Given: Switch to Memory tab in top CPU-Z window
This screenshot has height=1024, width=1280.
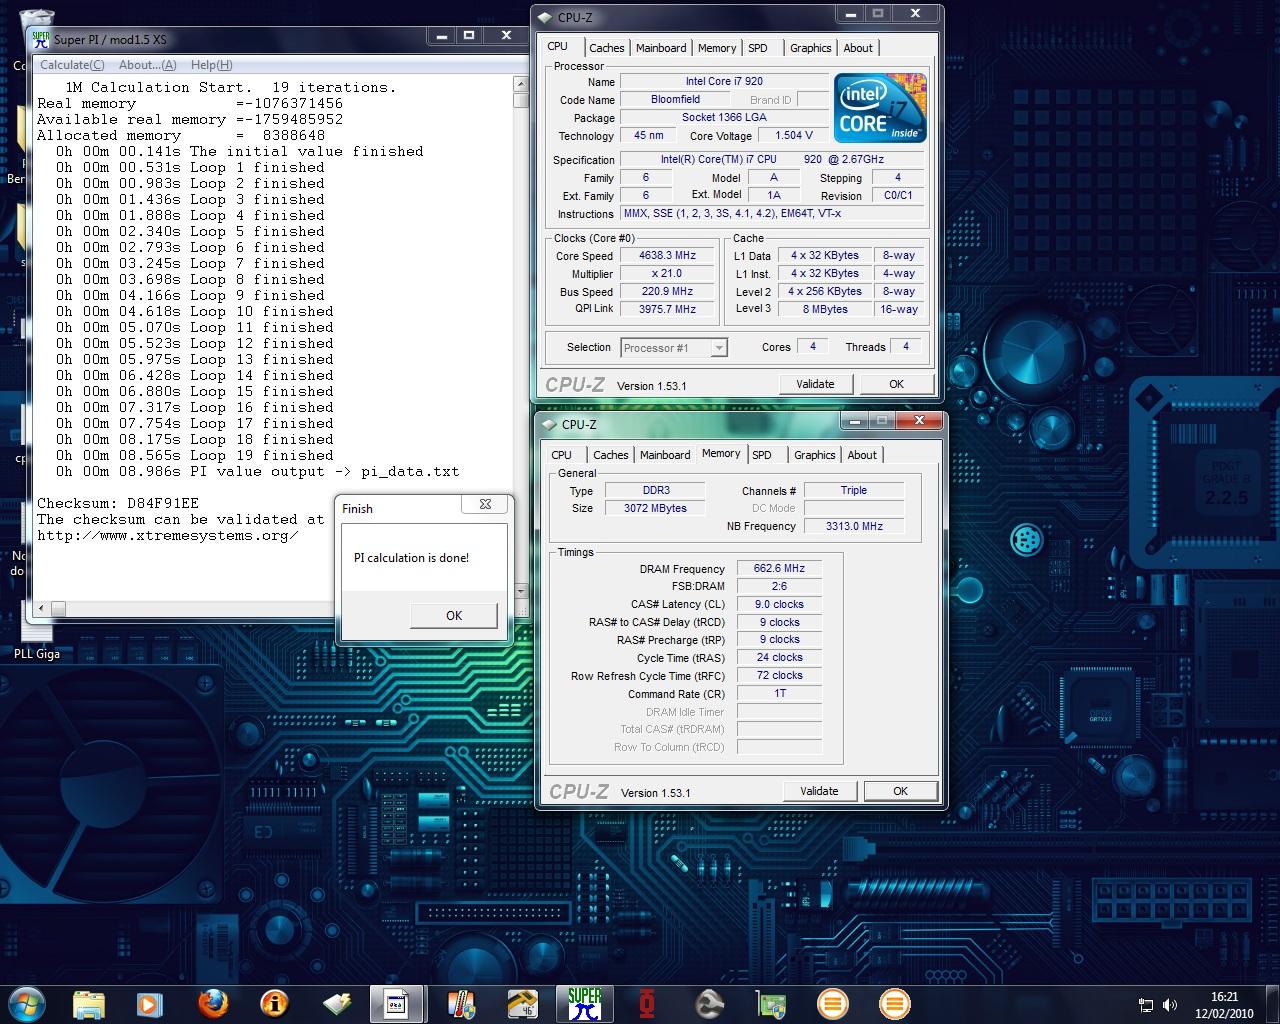Looking at the screenshot, I should [717, 48].
